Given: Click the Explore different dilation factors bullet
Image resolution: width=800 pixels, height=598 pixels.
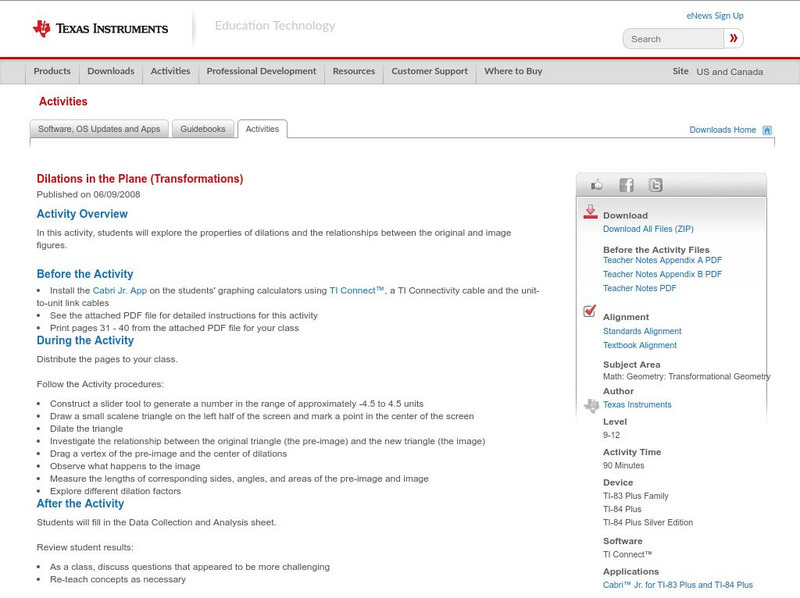Looking at the screenshot, I should click(115, 491).
